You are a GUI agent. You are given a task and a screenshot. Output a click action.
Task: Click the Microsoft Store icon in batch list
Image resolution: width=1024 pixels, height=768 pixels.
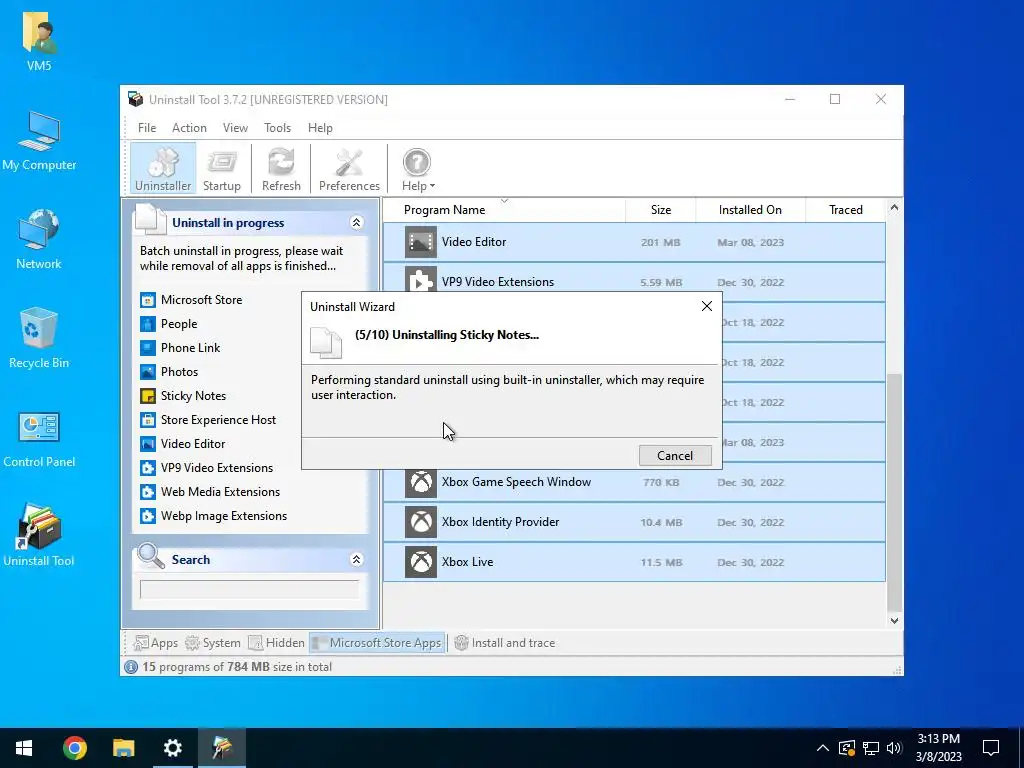tap(148, 300)
